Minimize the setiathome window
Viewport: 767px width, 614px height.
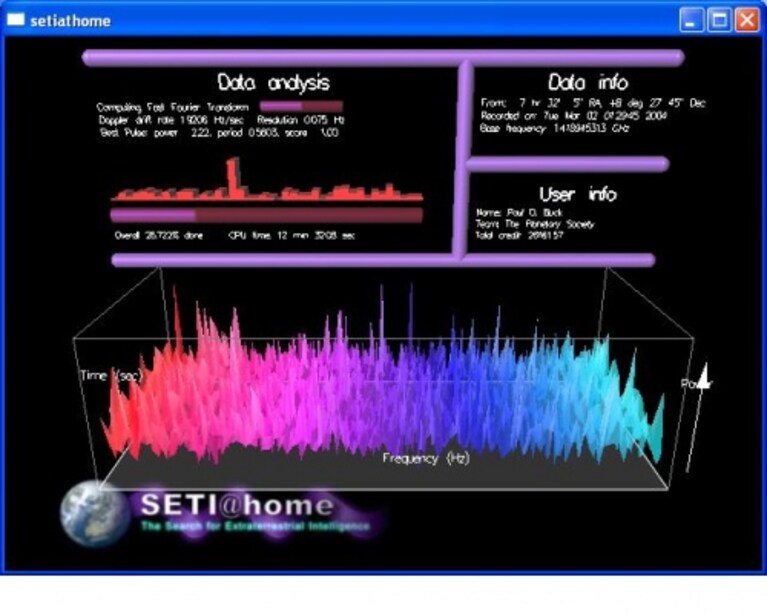(x=691, y=21)
